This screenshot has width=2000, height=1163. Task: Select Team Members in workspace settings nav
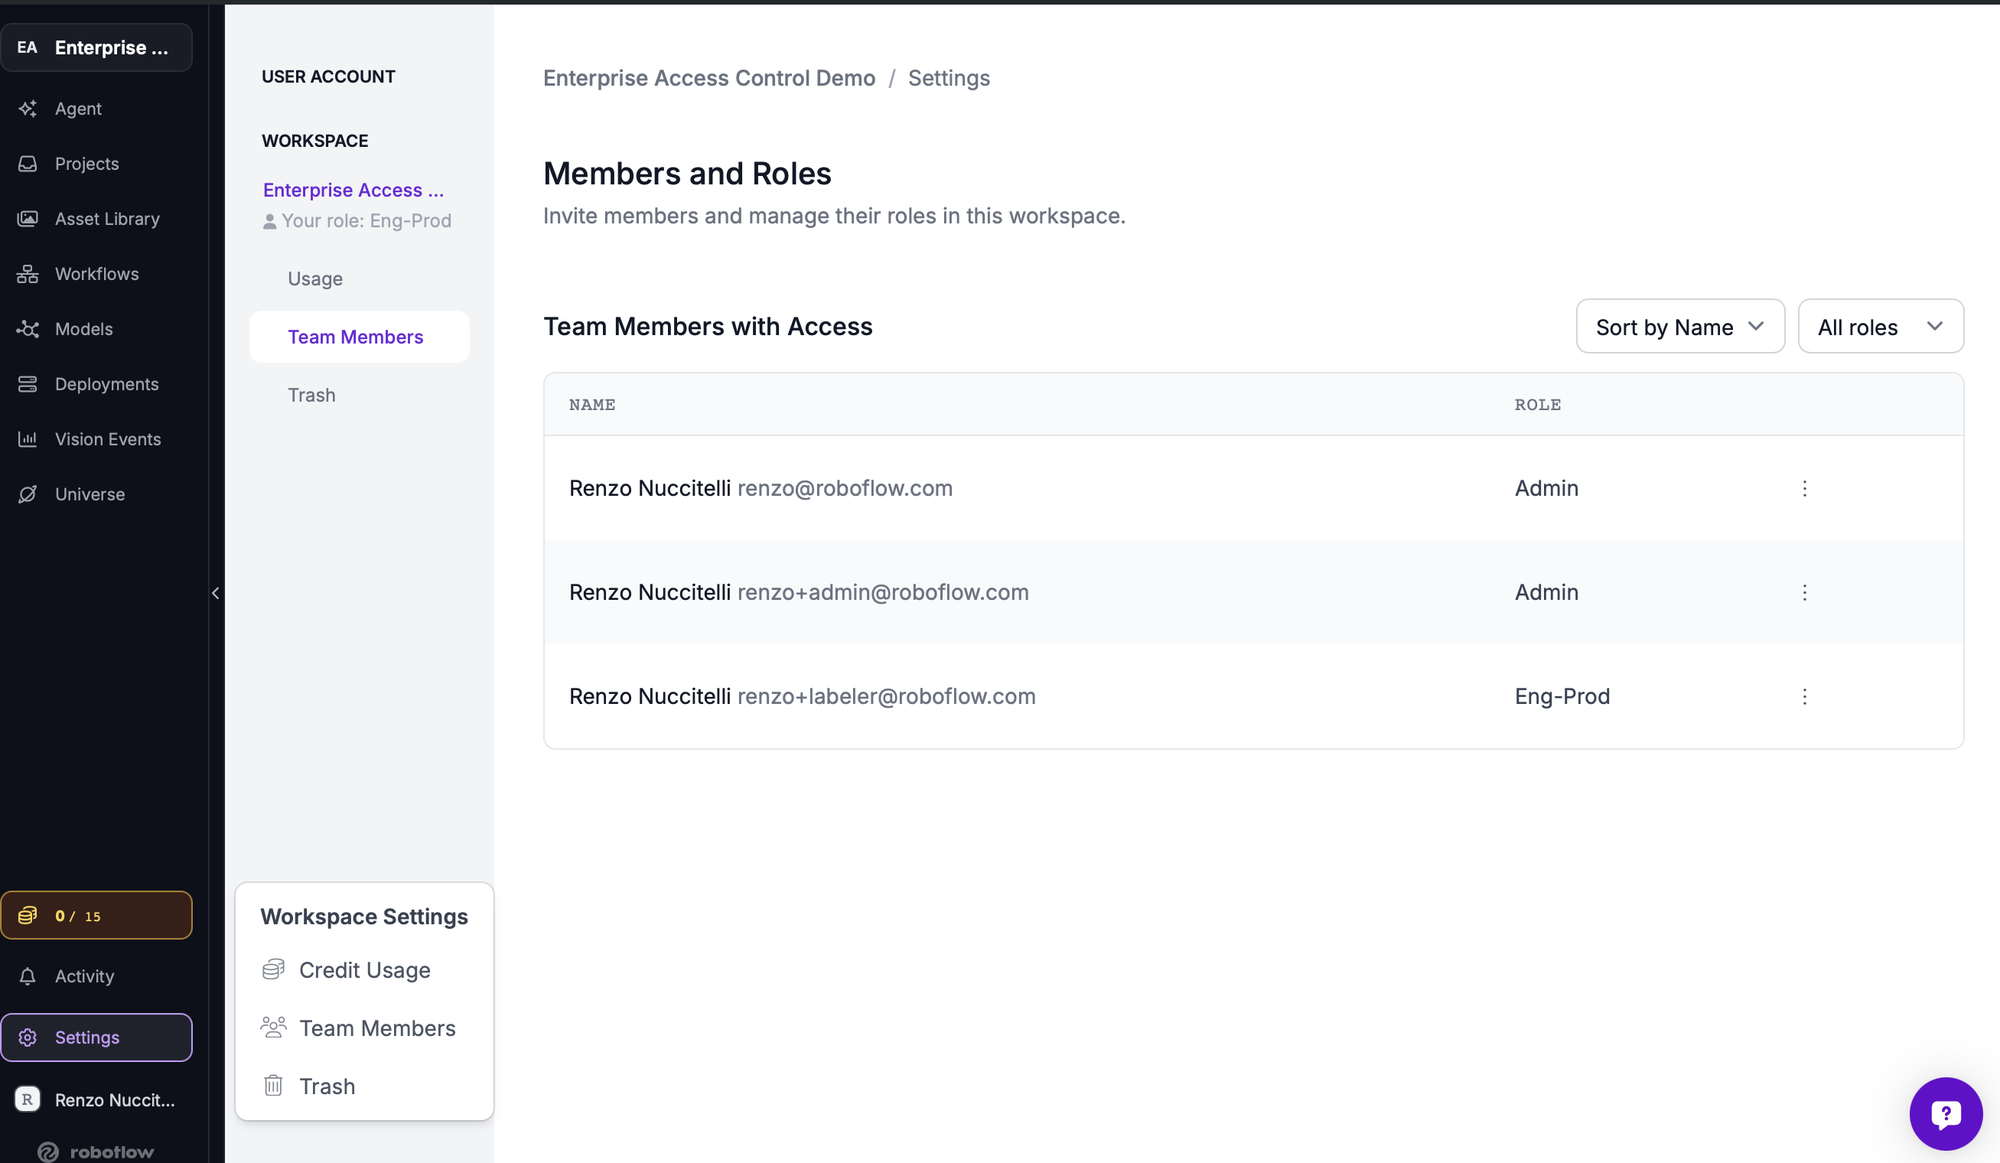(359, 337)
